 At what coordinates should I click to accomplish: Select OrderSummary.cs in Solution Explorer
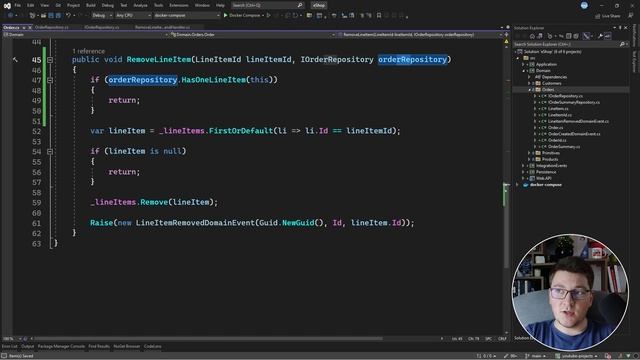click(x=564, y=147)
